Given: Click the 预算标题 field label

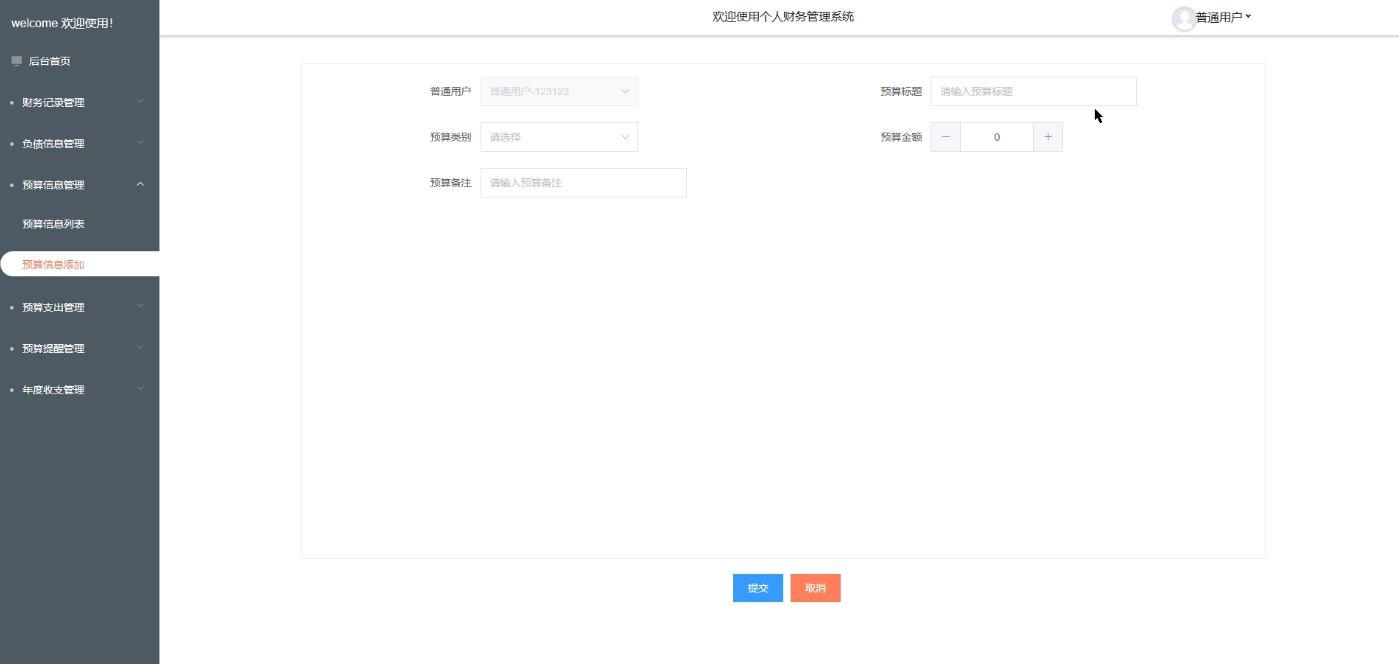Looking at the screenshot, I should click(901, 91).
